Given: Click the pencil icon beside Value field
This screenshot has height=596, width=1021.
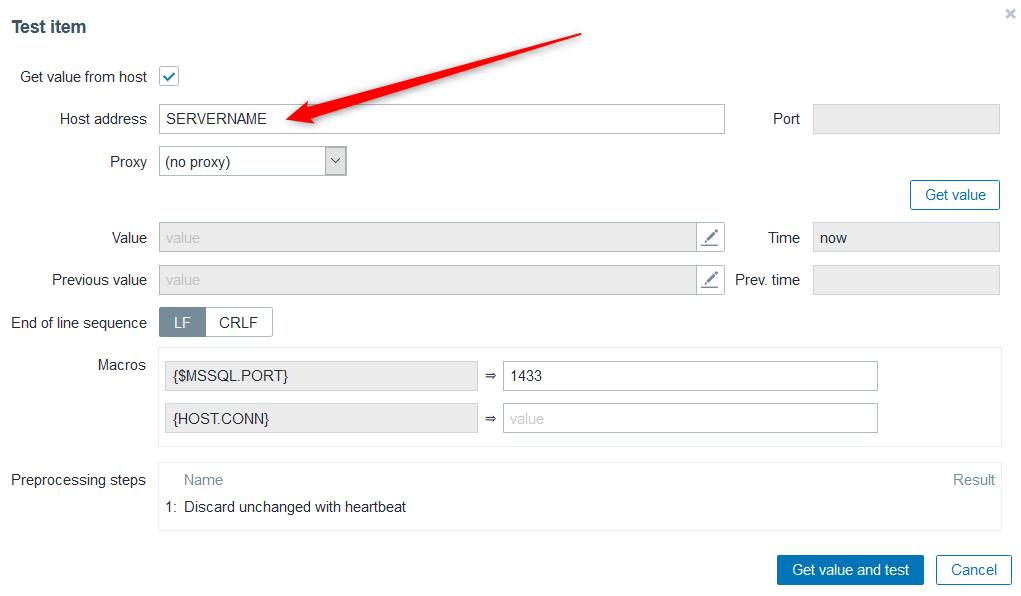Looking at the screenshot, I should tap(710, 238).
